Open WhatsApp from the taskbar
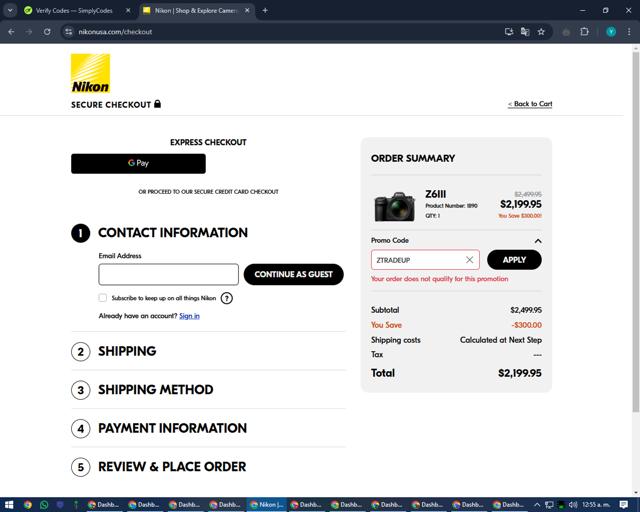The height and width of the screenshot is (512, 640). (44, 505)
